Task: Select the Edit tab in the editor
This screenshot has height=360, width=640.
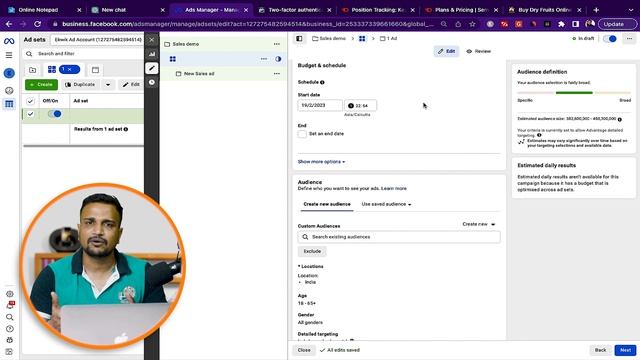Action: coord(446,51)
